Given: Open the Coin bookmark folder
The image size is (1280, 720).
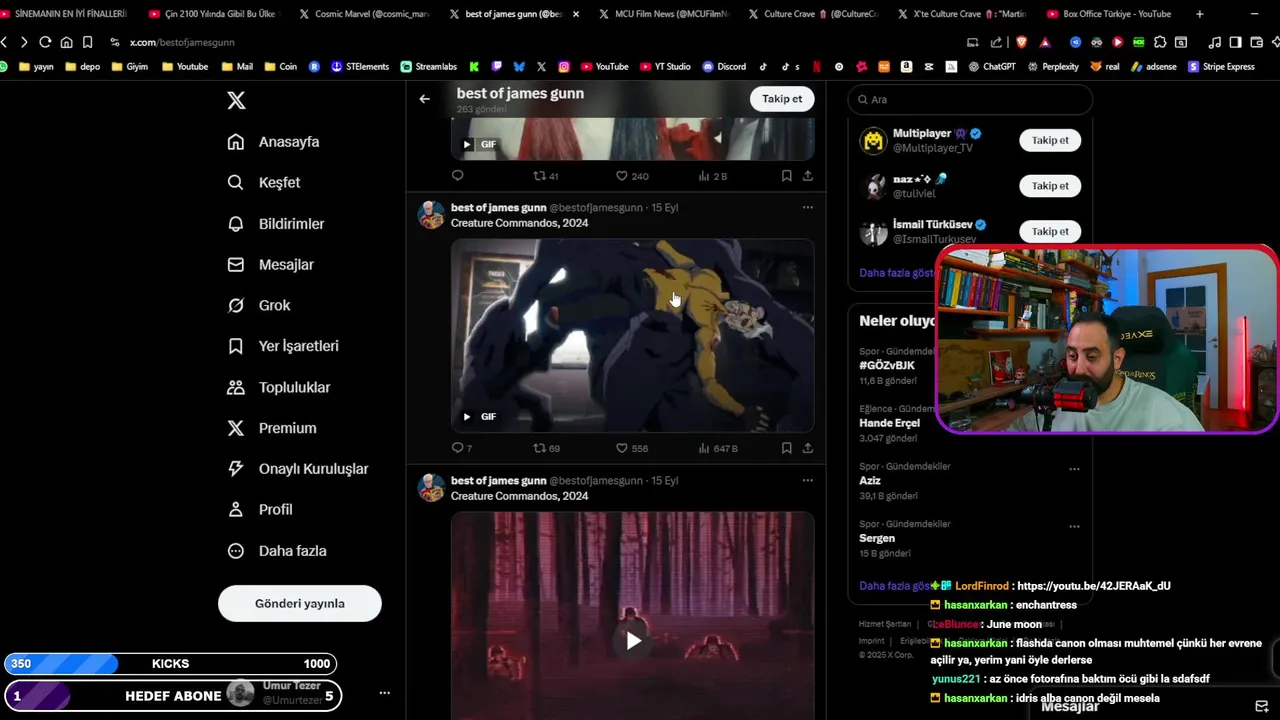Looking at the screenshot, I should [x=280, y=67].
